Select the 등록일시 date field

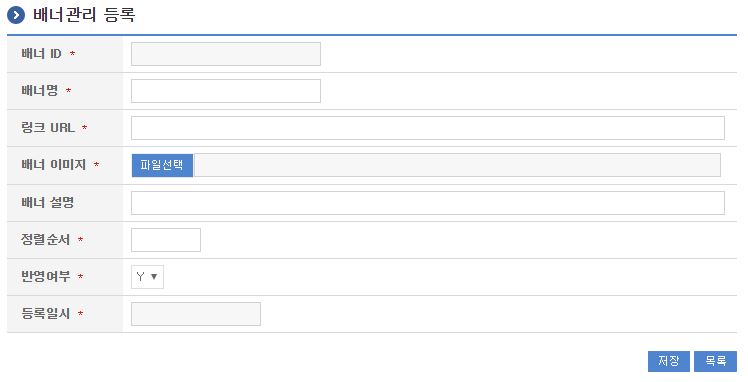point(196,314)
